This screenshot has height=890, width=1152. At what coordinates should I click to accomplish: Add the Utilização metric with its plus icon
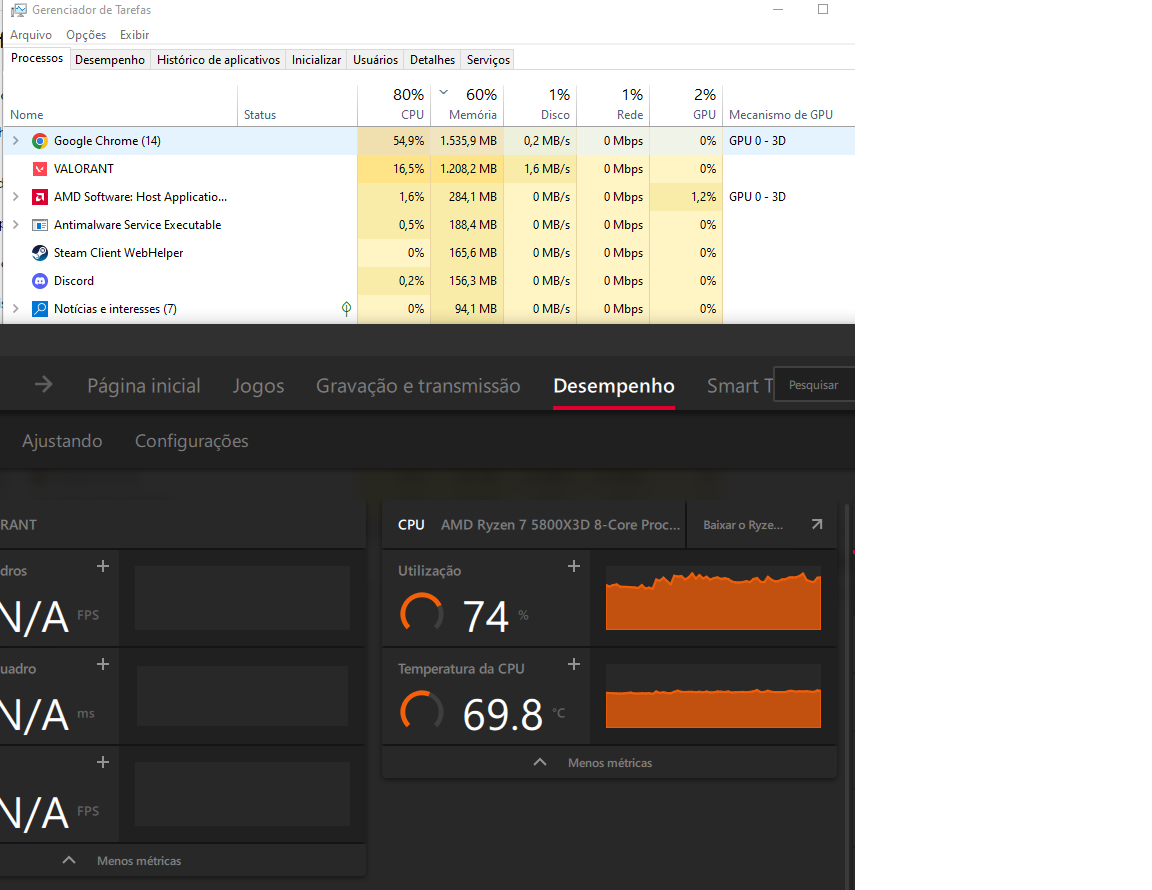(574, 566)
